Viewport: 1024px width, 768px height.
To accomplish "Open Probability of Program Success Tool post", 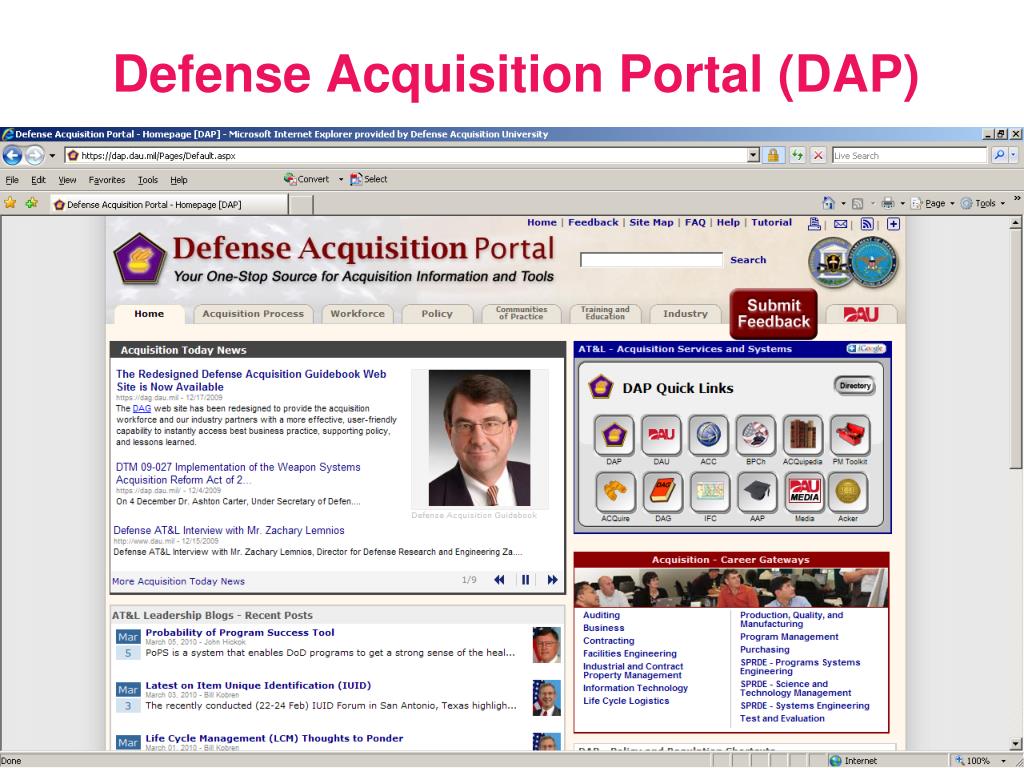I will point(240,633).
